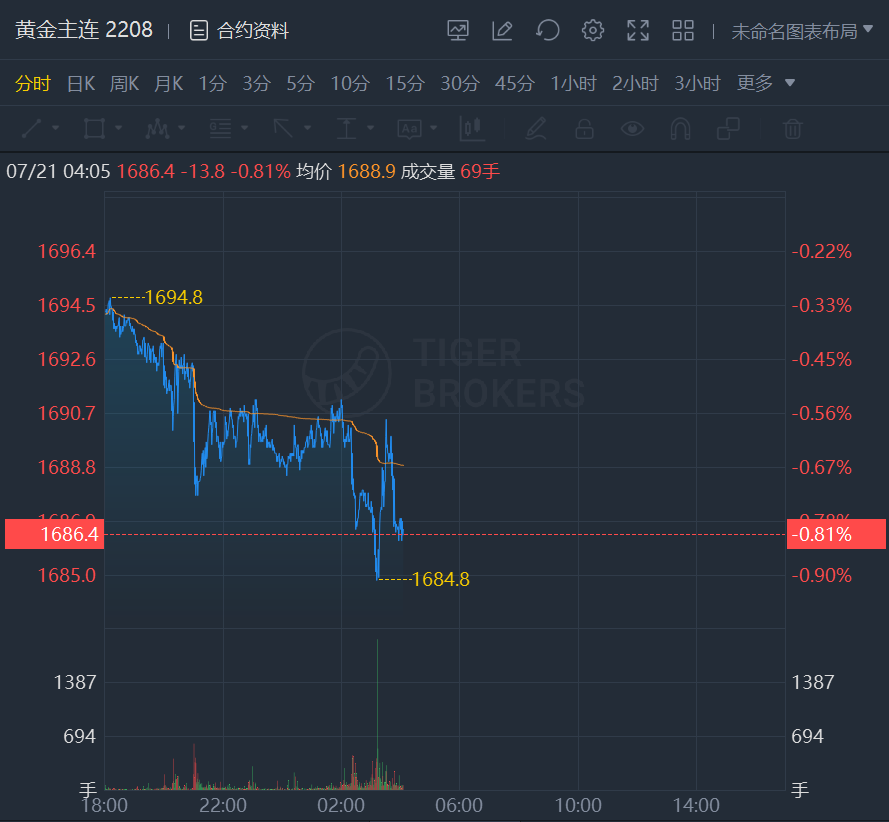This screenshot has height=822, width=889.
Task: Toggle the magnet snap mode
Action: [x=680, y=129]
